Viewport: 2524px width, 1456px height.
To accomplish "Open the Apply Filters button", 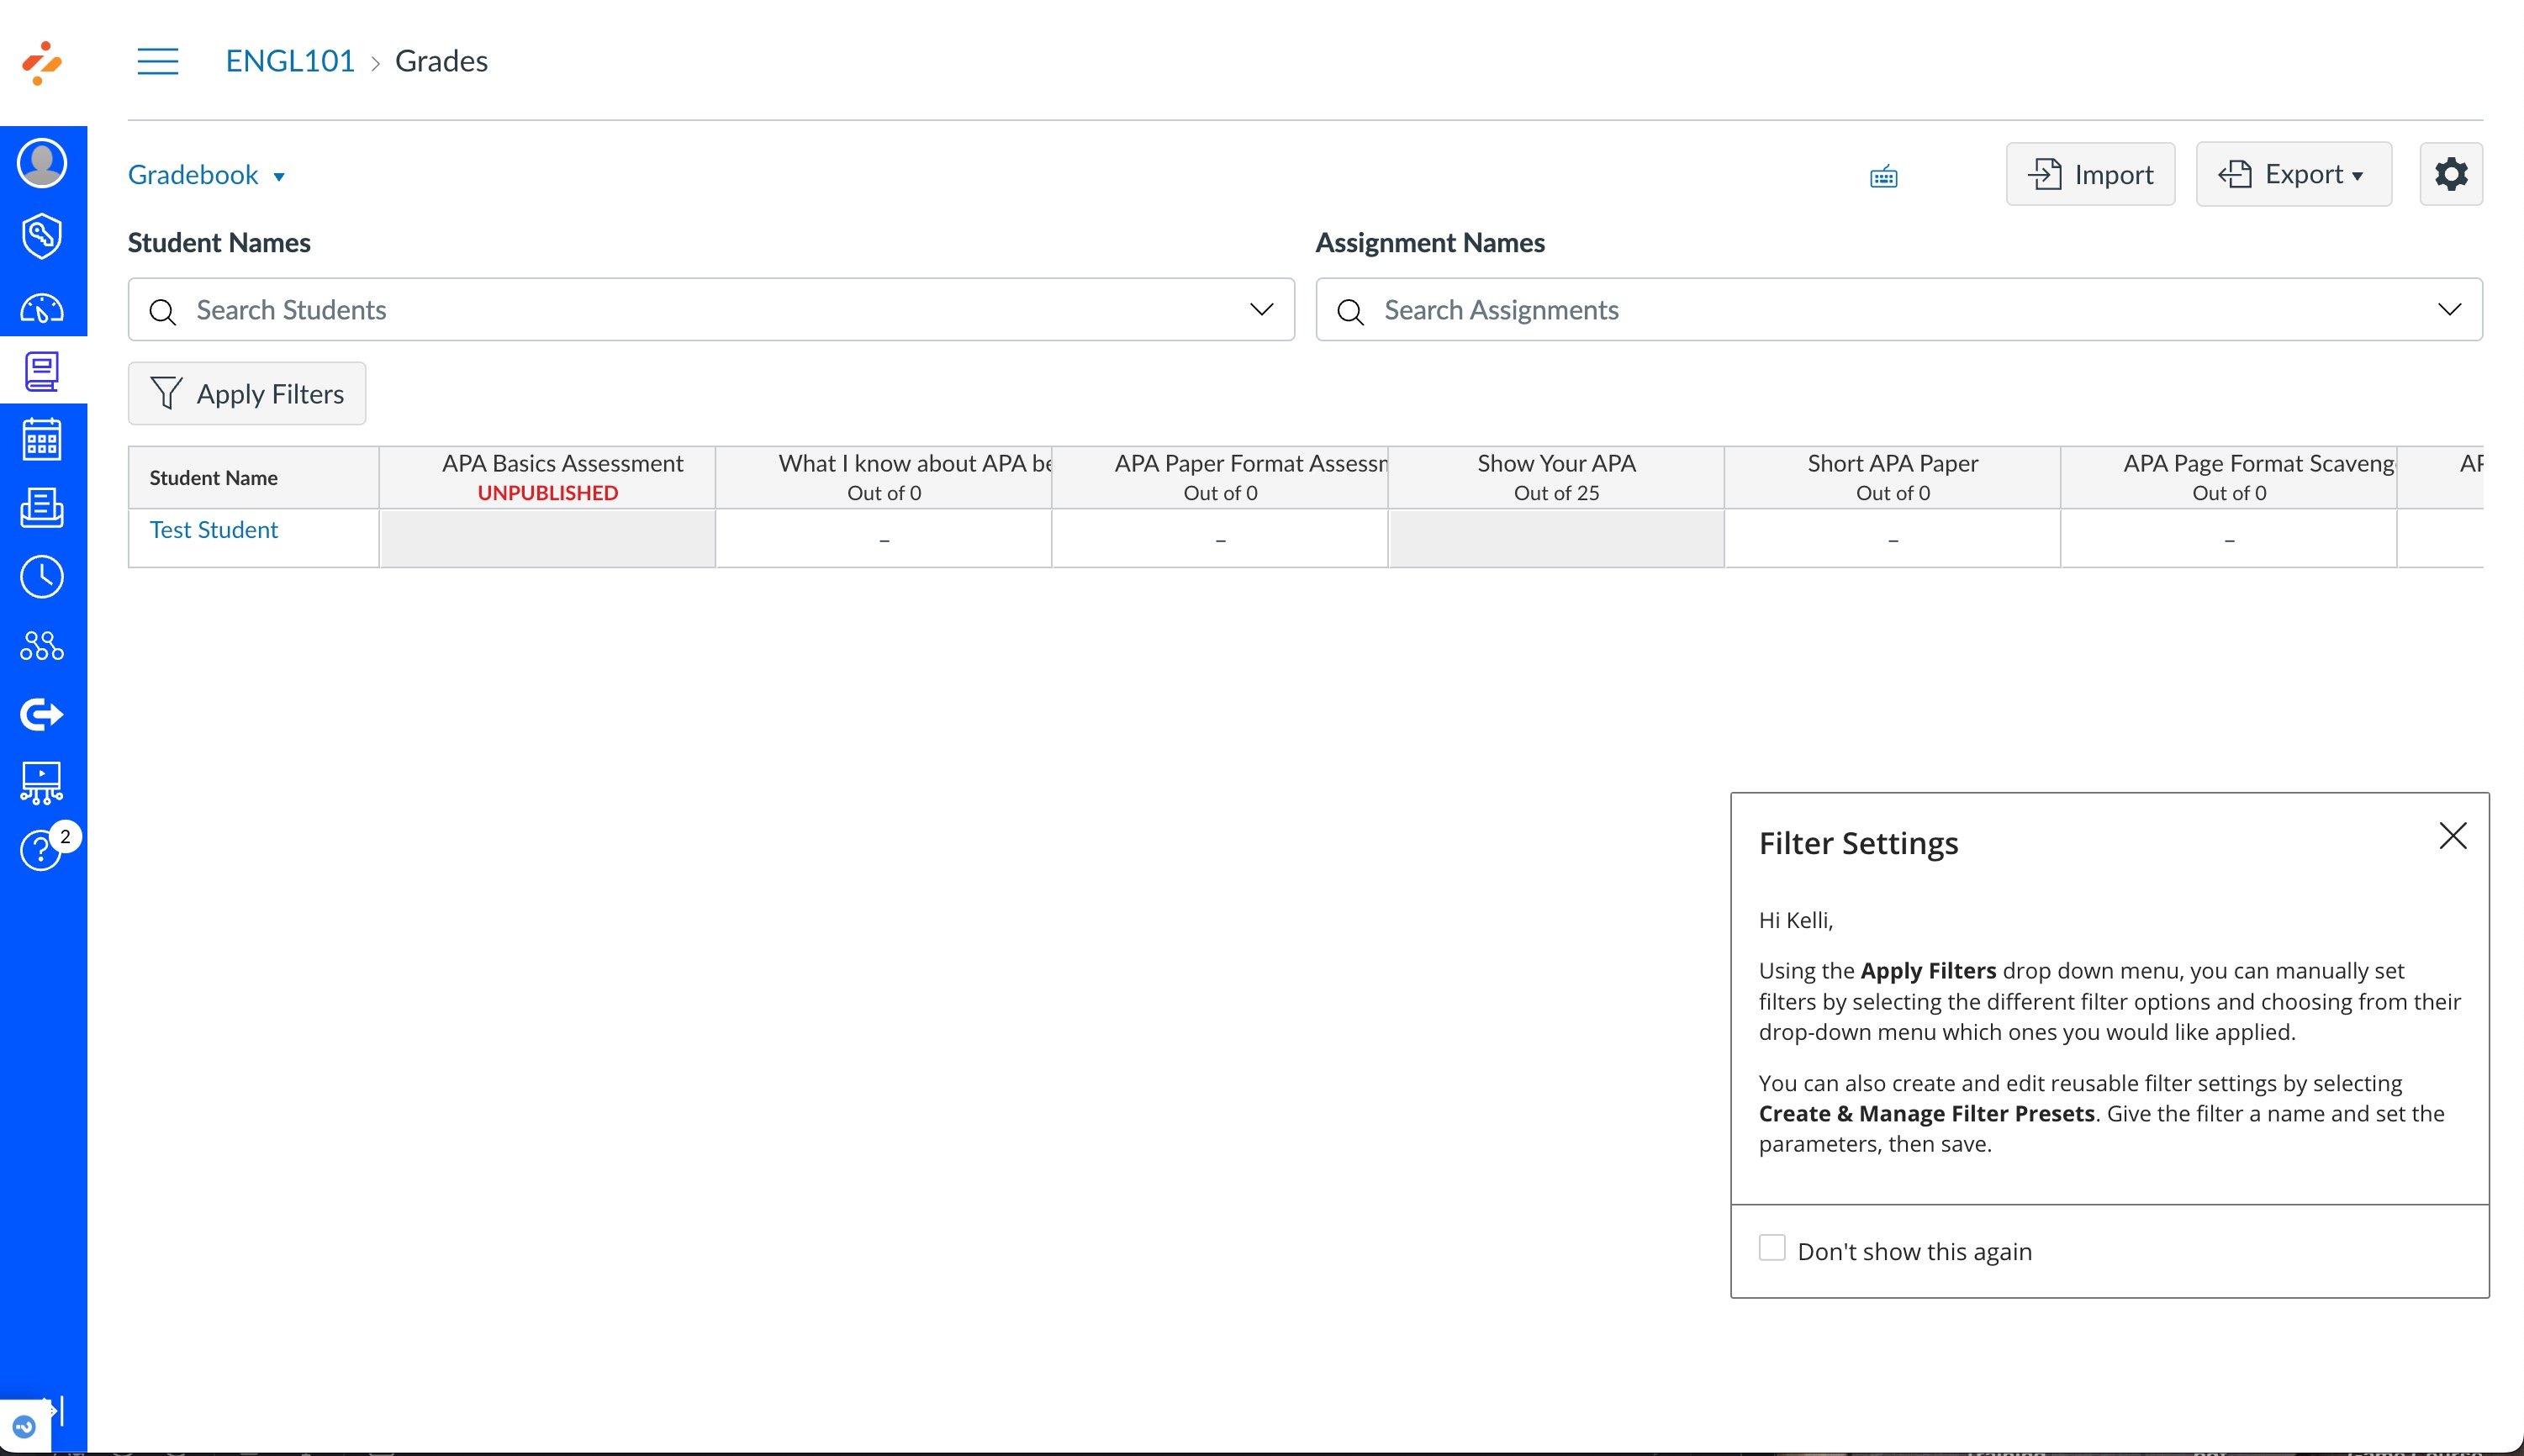I will tap(247, 394).
